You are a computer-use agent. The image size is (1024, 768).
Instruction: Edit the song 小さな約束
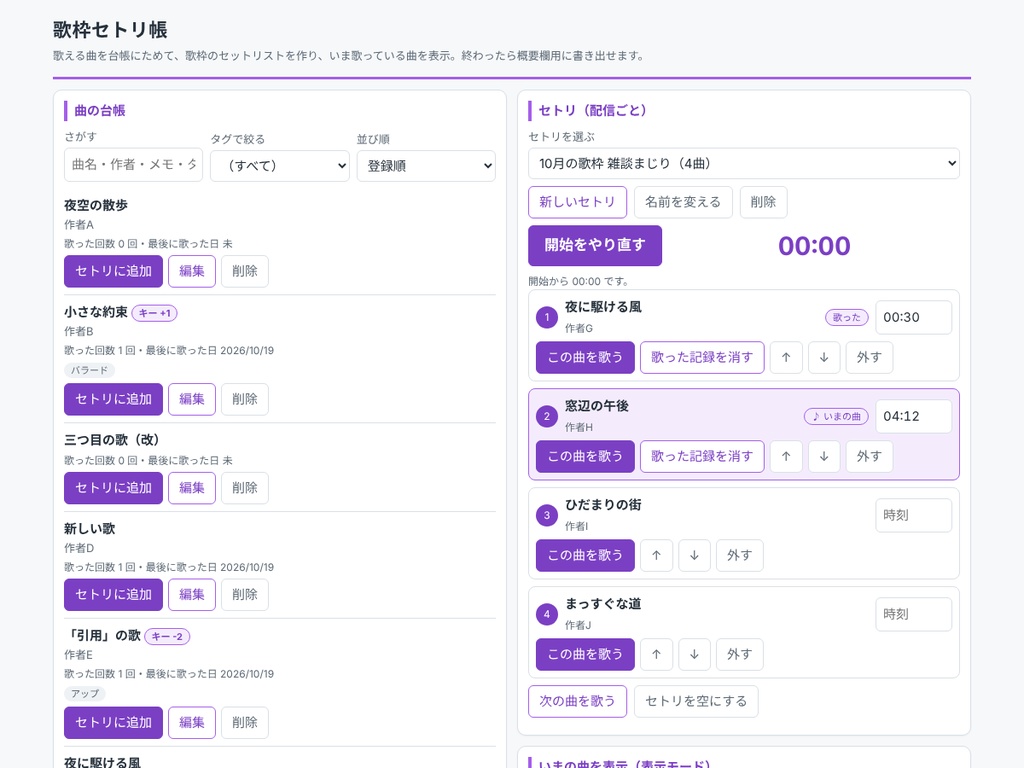pyautogui.click(x=192, y=399)
